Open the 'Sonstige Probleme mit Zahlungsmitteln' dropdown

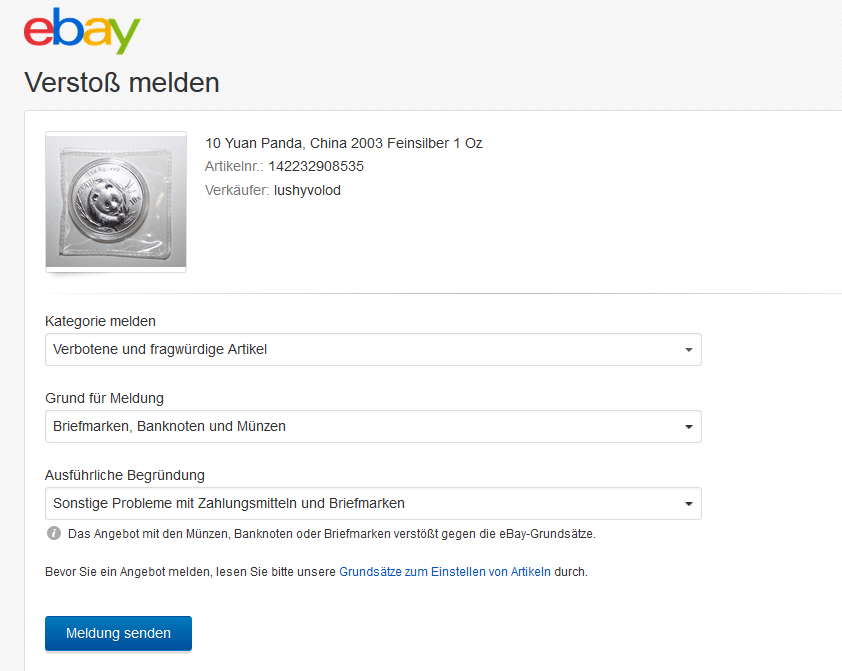click(x=372, y=503)
